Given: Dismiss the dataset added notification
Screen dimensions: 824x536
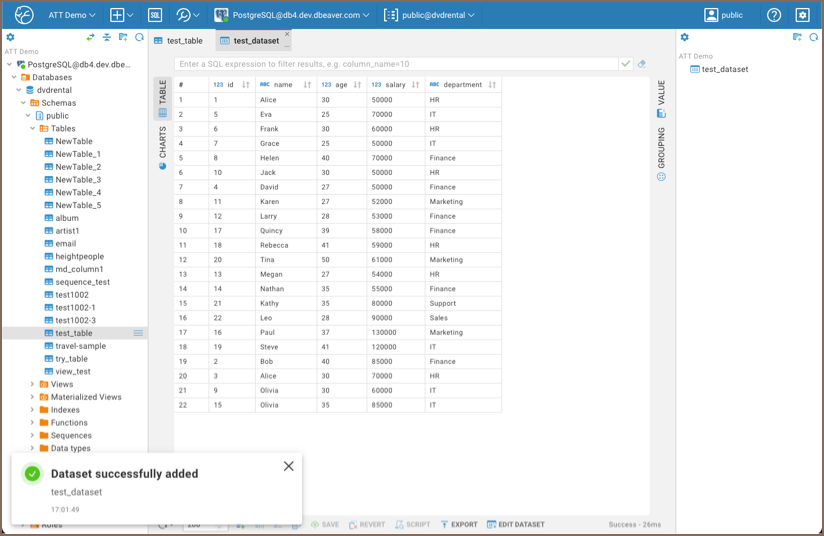Looking at the screenshot, I should click(x=288, y=466).
